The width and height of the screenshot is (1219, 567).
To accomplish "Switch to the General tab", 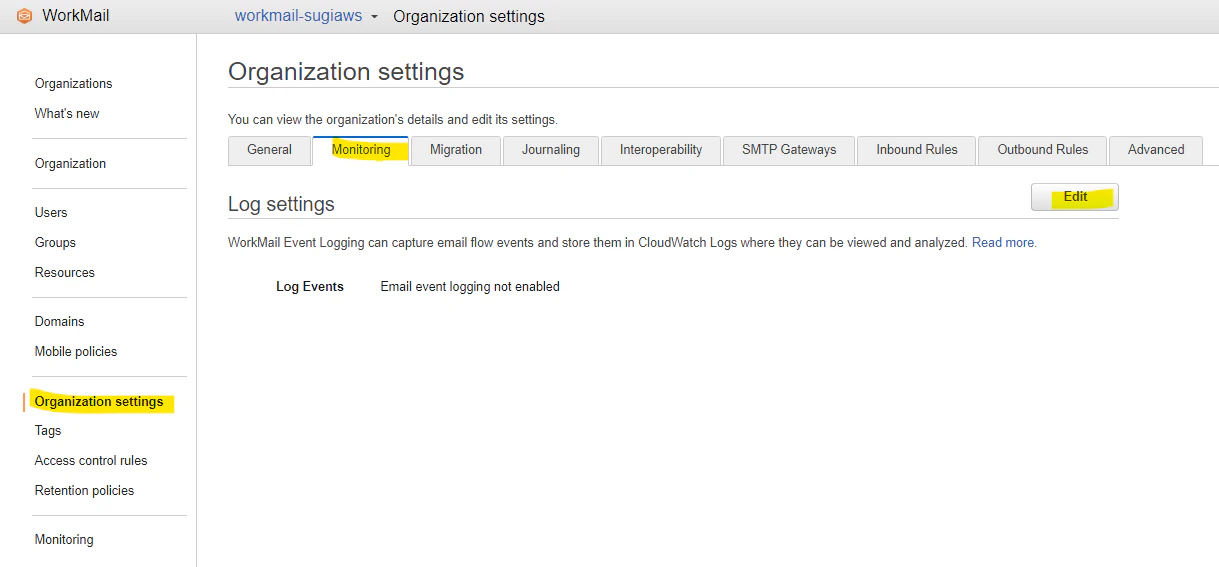I will (269, 150).
